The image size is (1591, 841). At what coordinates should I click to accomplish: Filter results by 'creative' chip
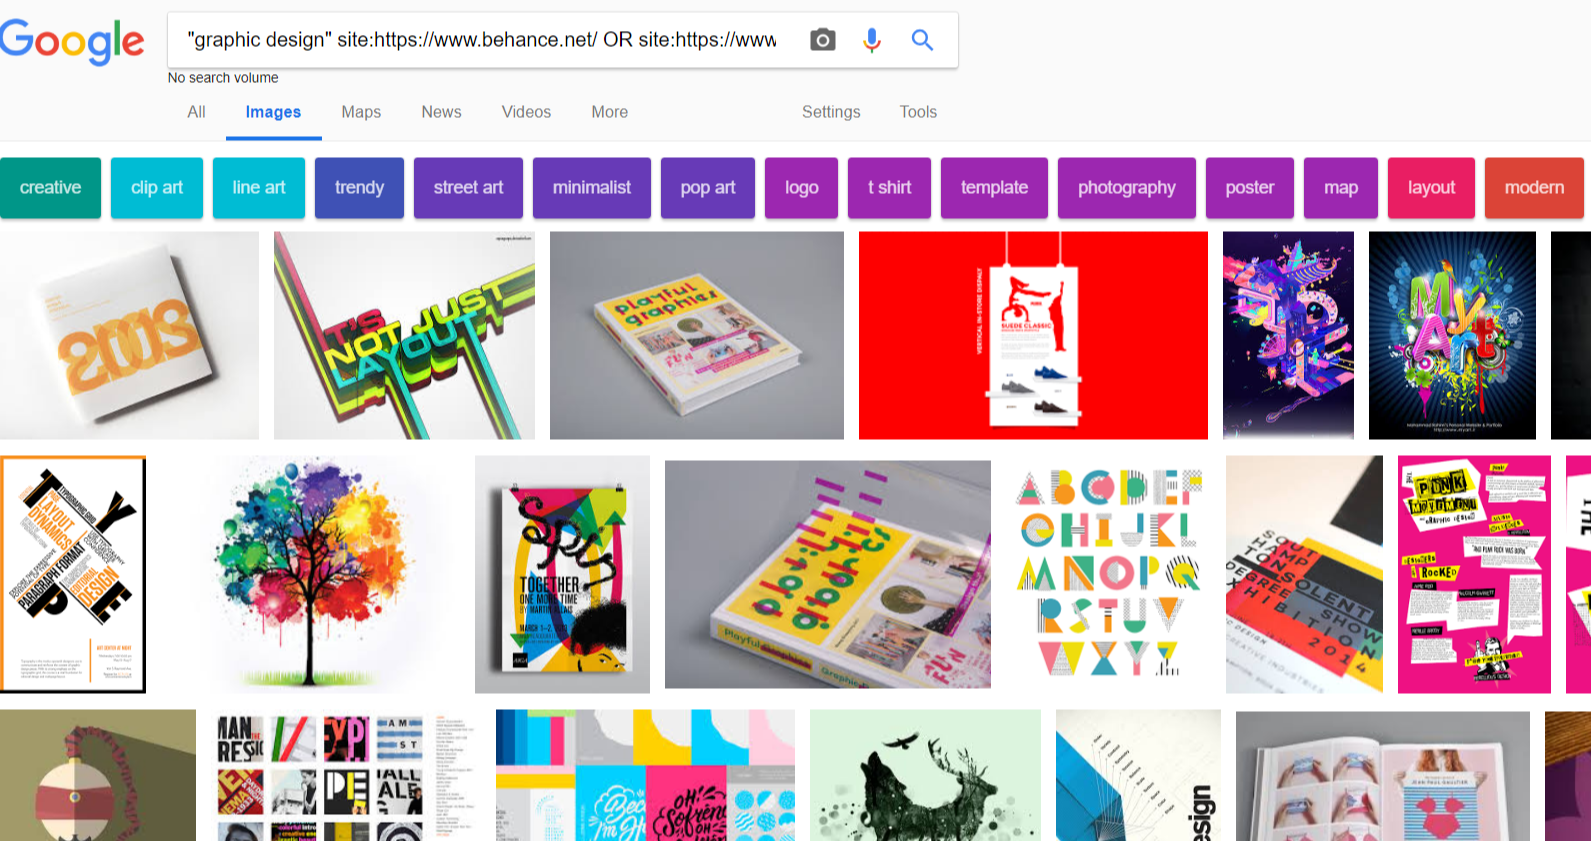point(50,188)
